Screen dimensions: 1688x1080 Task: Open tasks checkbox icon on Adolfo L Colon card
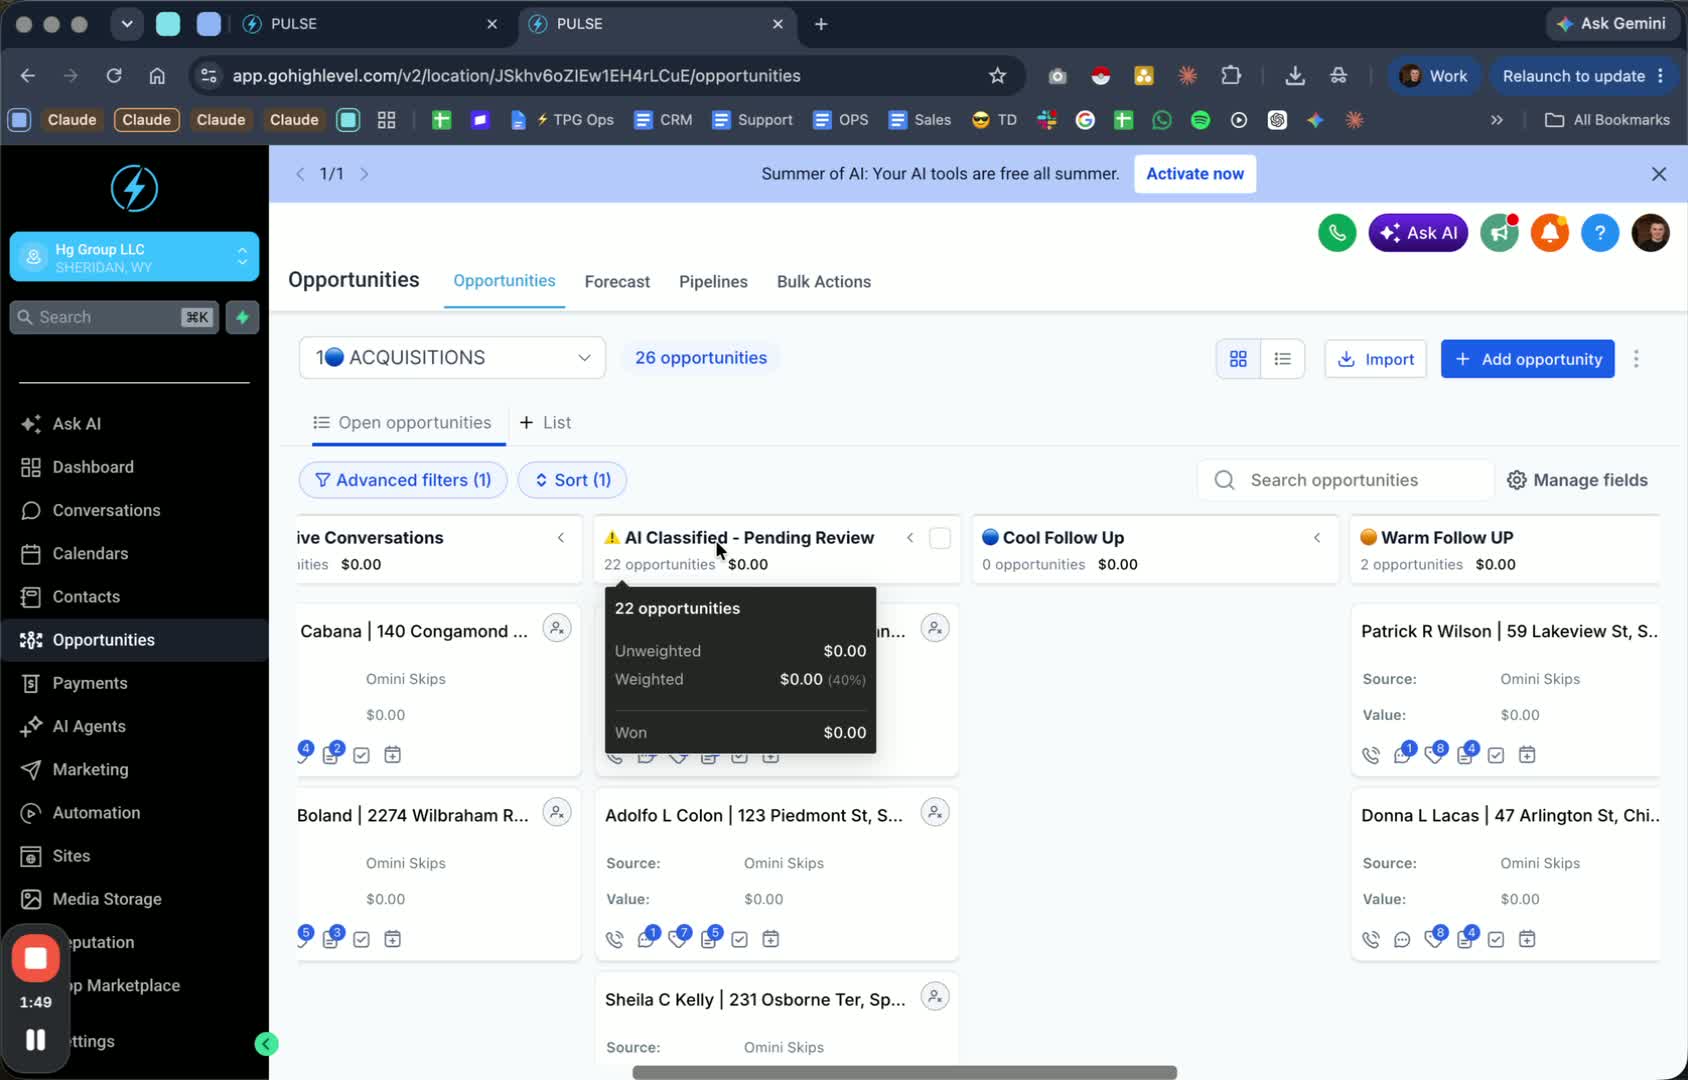[x=740, y=939]
